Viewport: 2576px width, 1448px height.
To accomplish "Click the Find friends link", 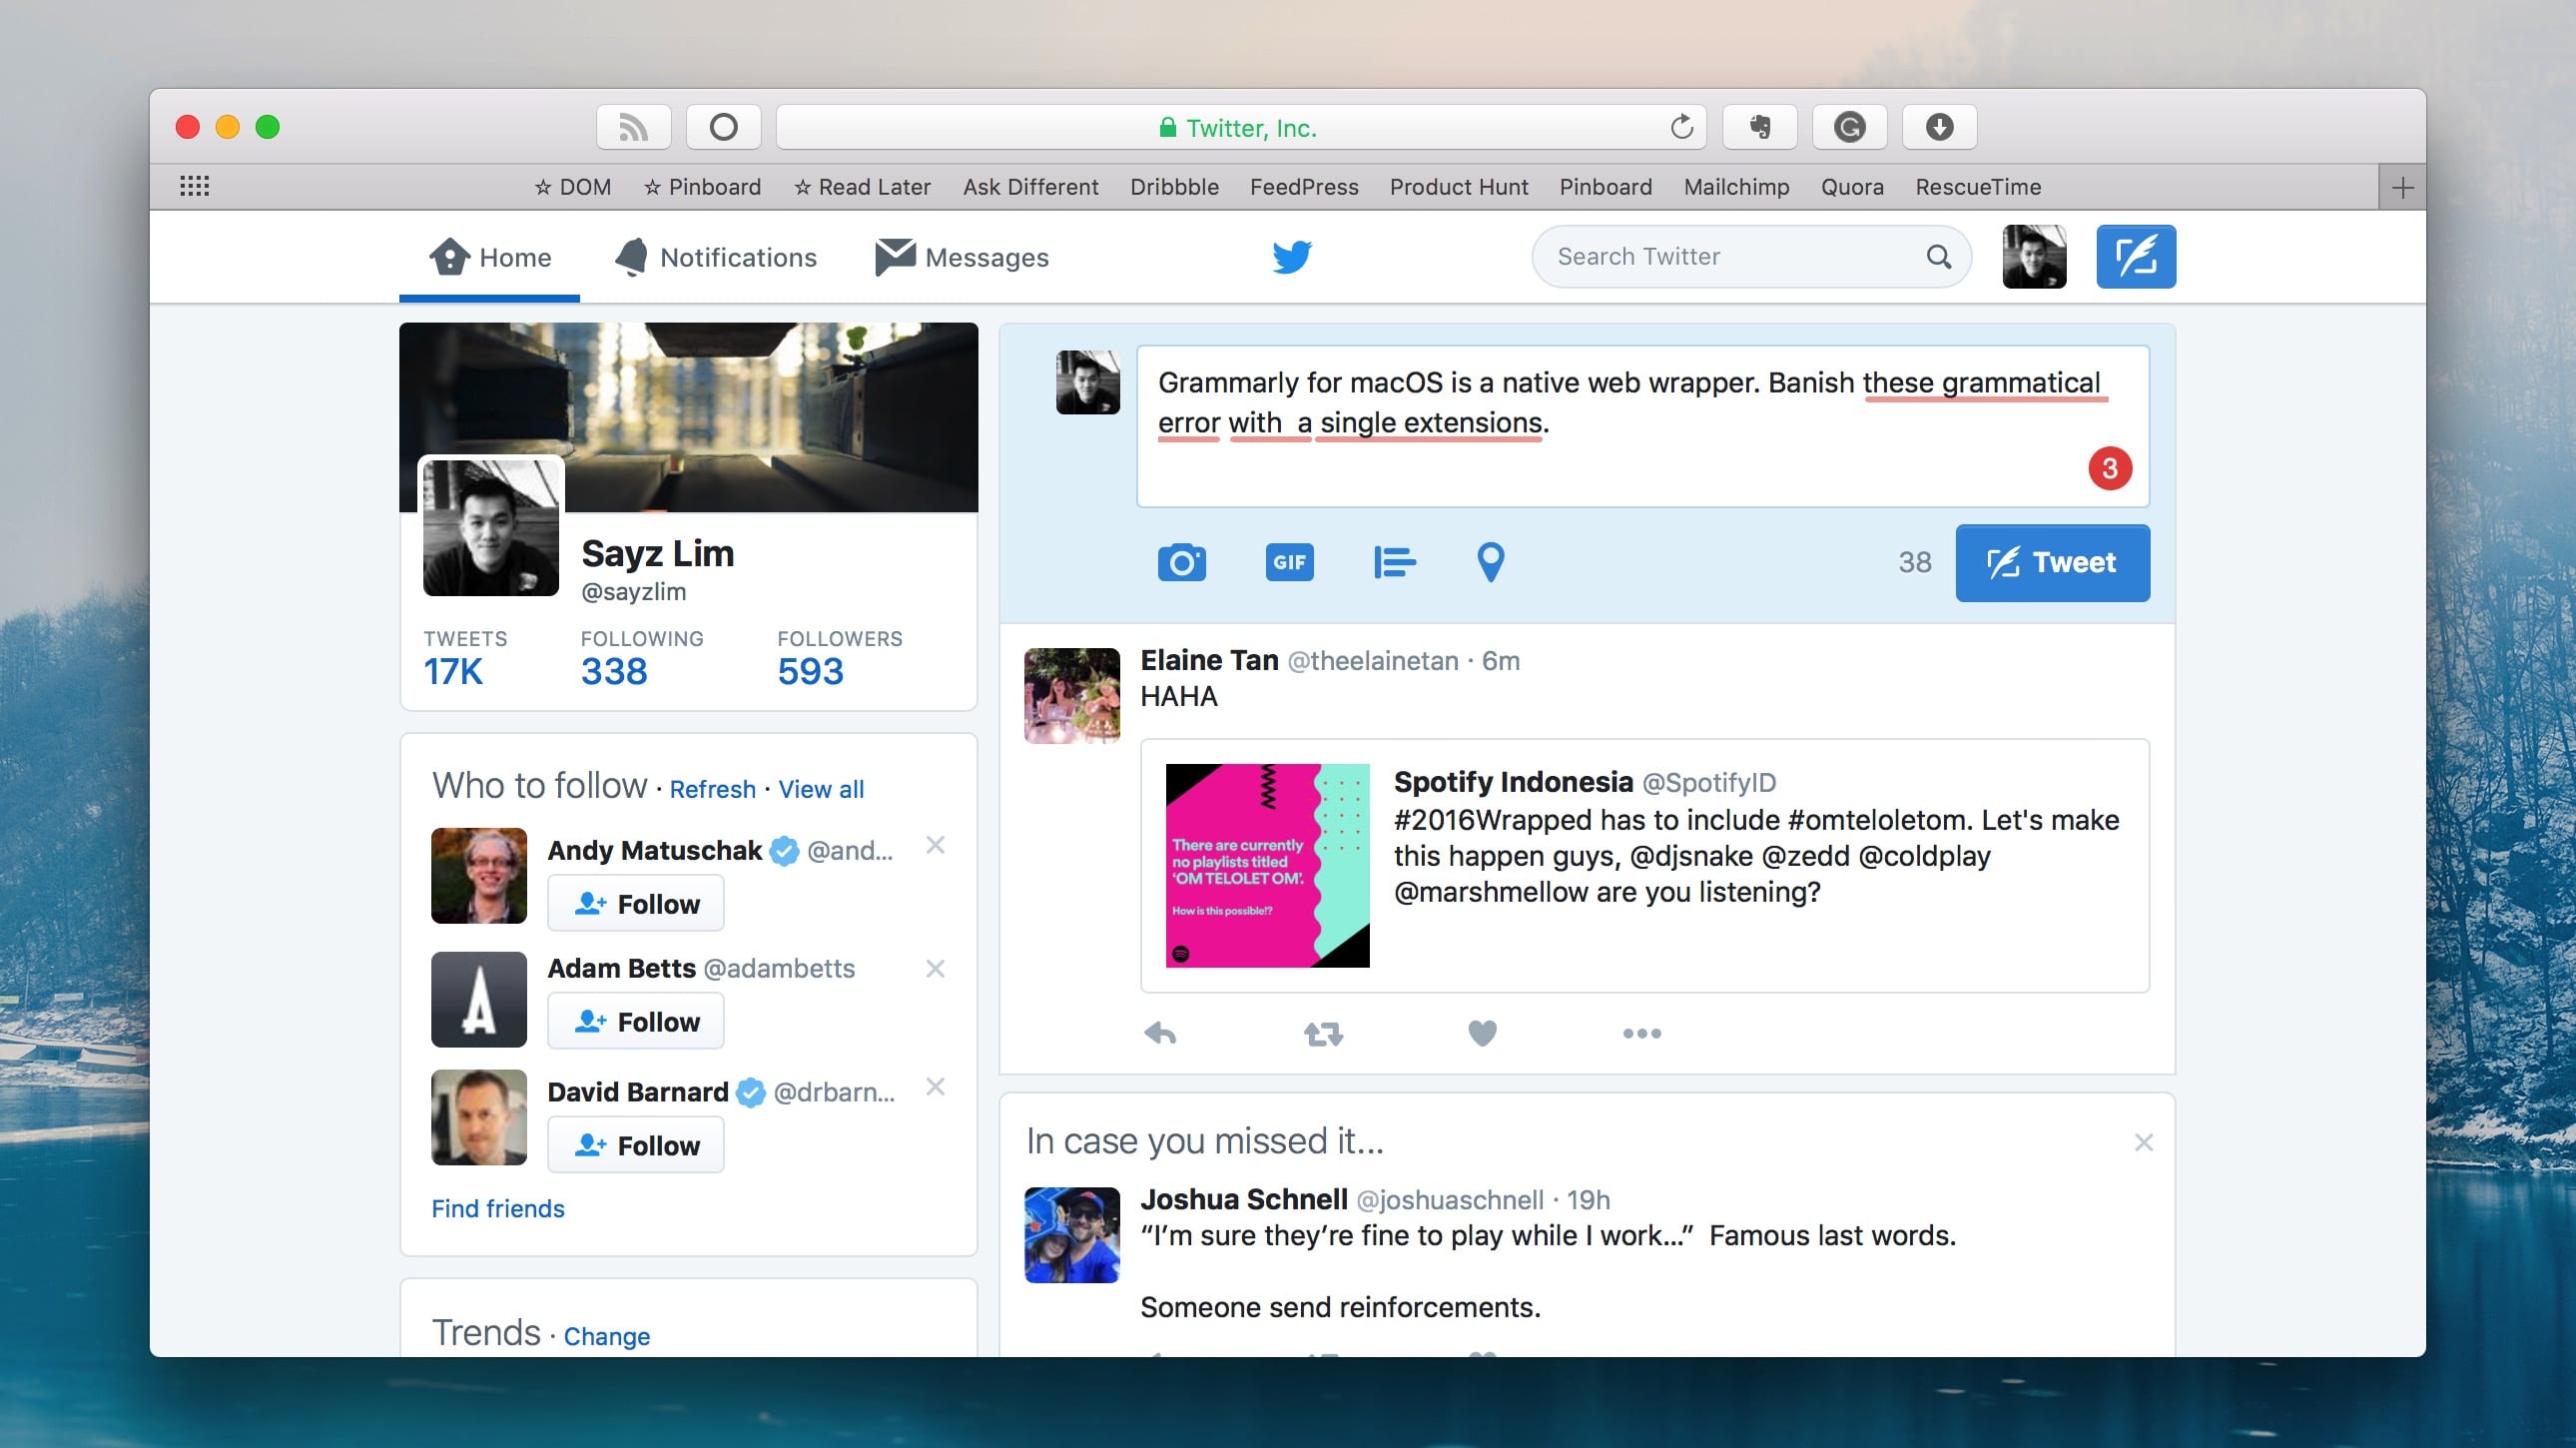I will tap(498, 1208).
